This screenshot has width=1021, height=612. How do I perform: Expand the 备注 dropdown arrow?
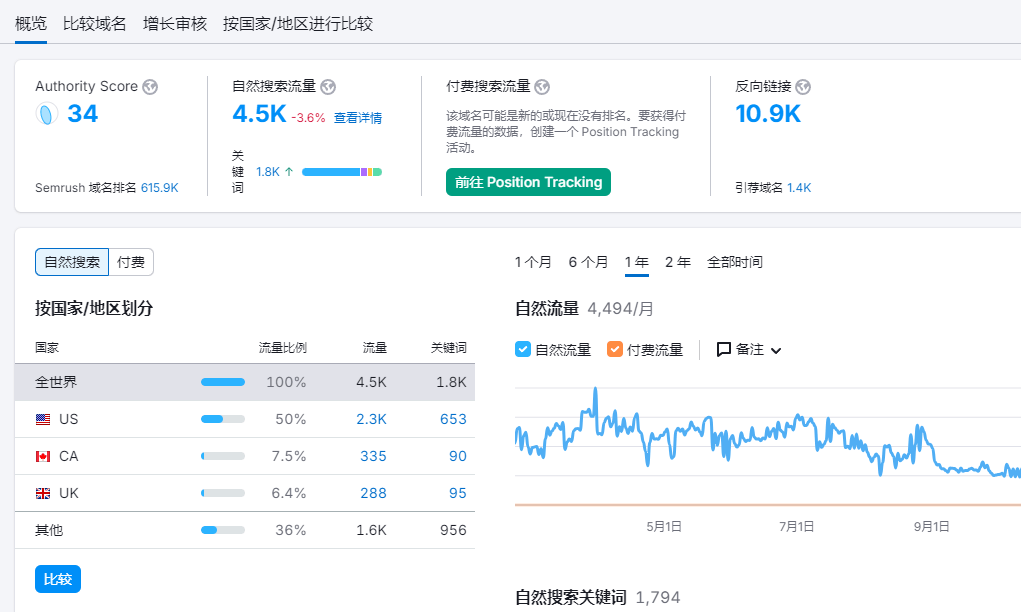776,350
